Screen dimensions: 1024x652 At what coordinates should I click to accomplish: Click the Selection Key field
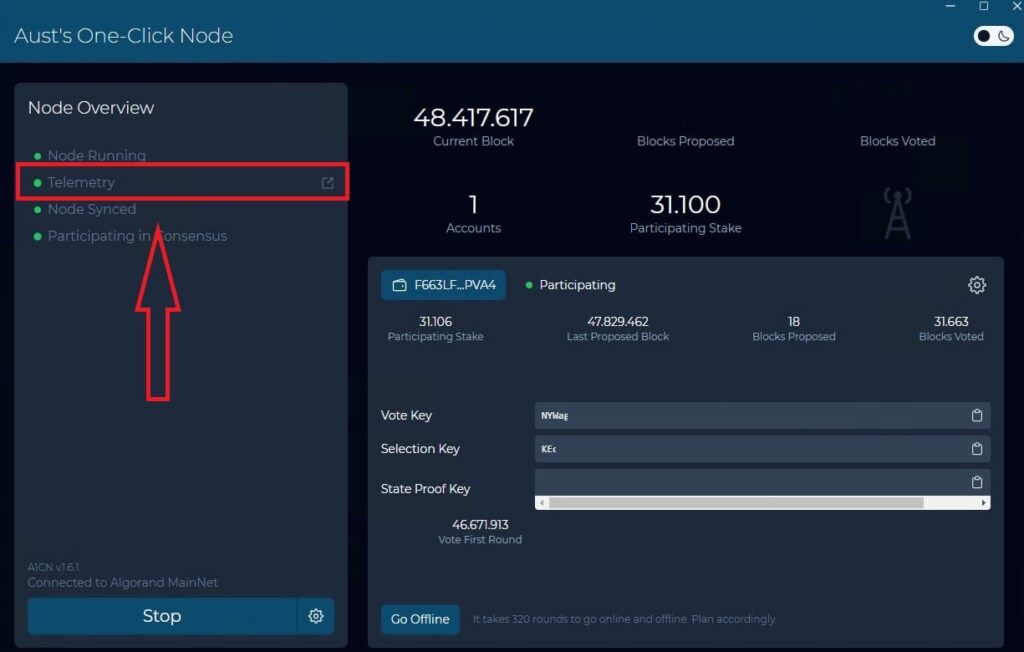750,449
